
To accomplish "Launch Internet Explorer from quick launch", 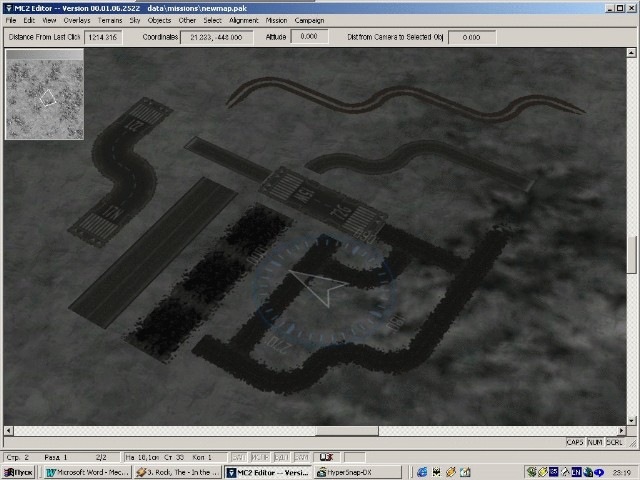I will (422, 472).
